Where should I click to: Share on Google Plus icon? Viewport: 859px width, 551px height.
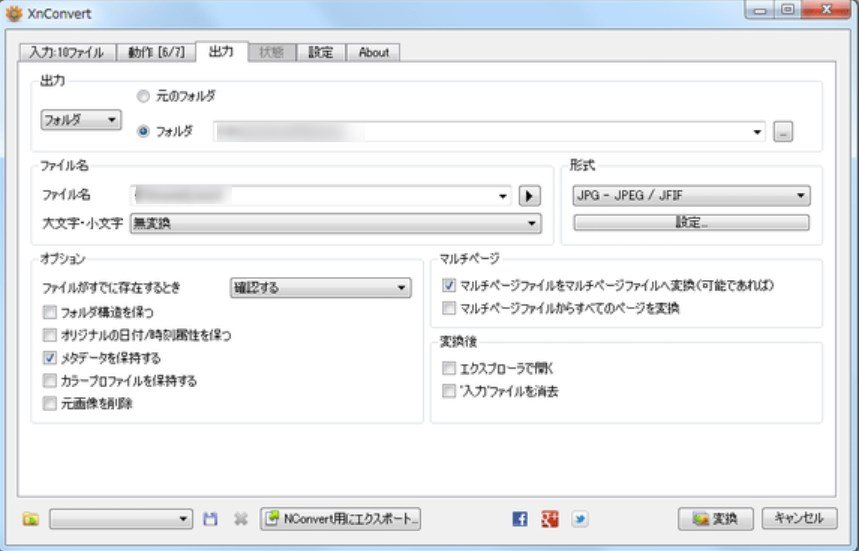[549, 519]
